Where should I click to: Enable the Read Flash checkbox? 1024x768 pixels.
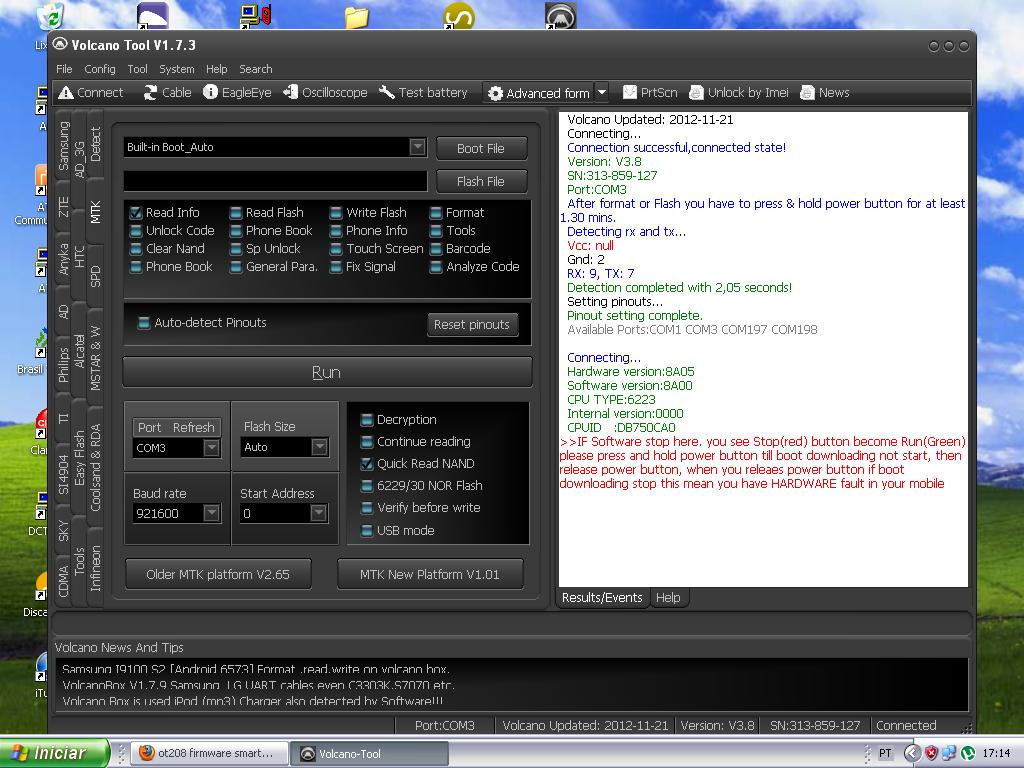[x=236, y=213]
